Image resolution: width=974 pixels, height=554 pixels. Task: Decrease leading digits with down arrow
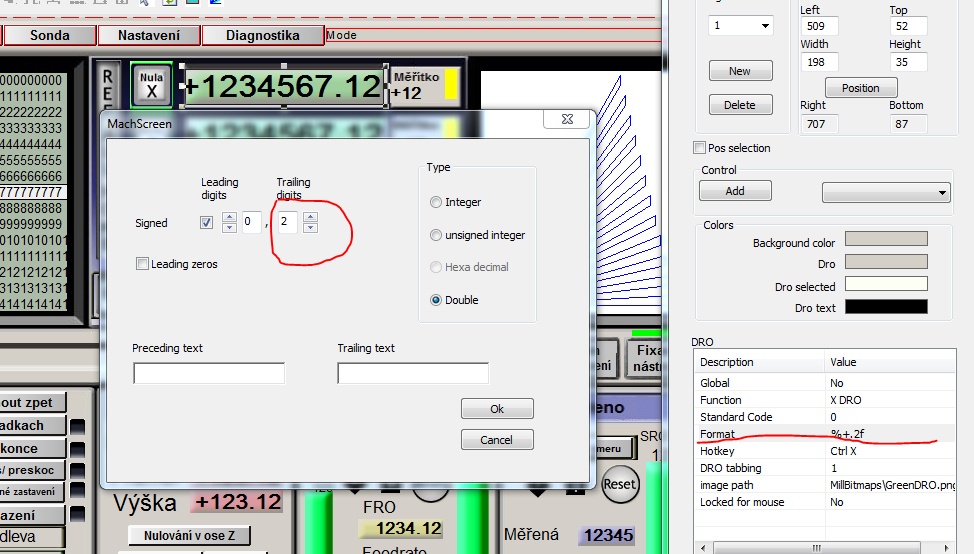pyautogui.click(x=229, y=229)
